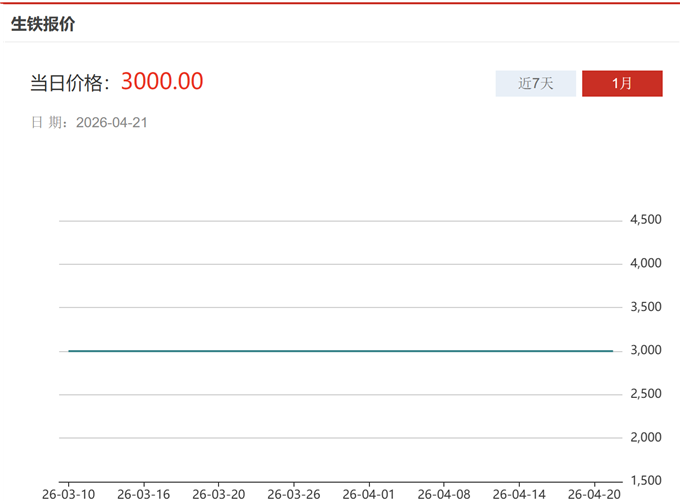Click the 4,000 y-axis value label

(x=645, y=263)
